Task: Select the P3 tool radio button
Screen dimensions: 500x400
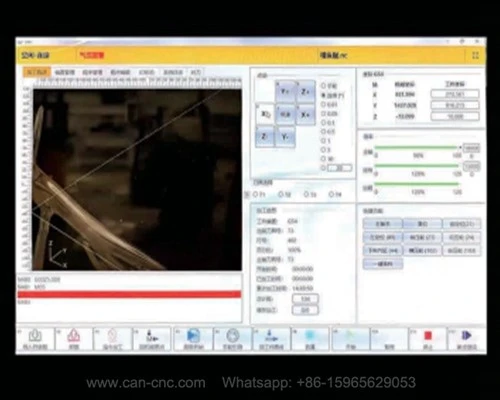Action: click(x=306, y=194)
